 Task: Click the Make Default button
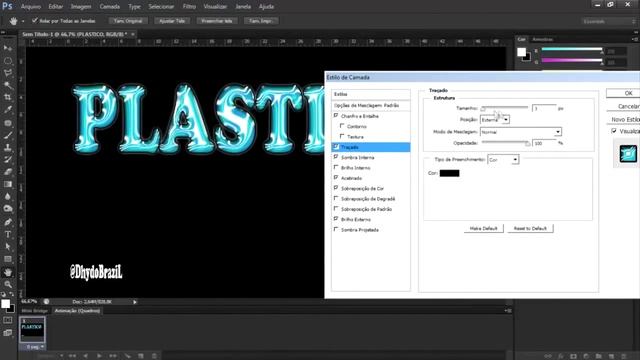click(484, 229)
